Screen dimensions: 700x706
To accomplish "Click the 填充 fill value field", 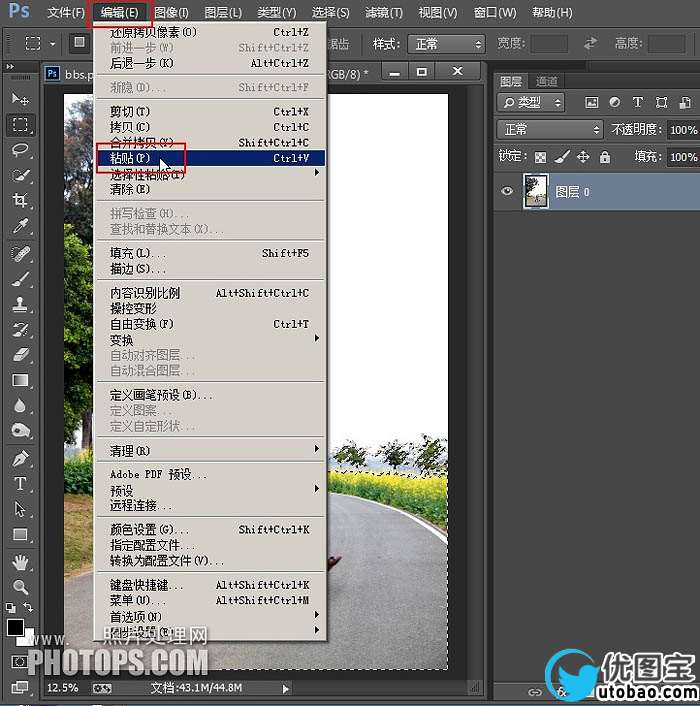I will tap(682, 157).
